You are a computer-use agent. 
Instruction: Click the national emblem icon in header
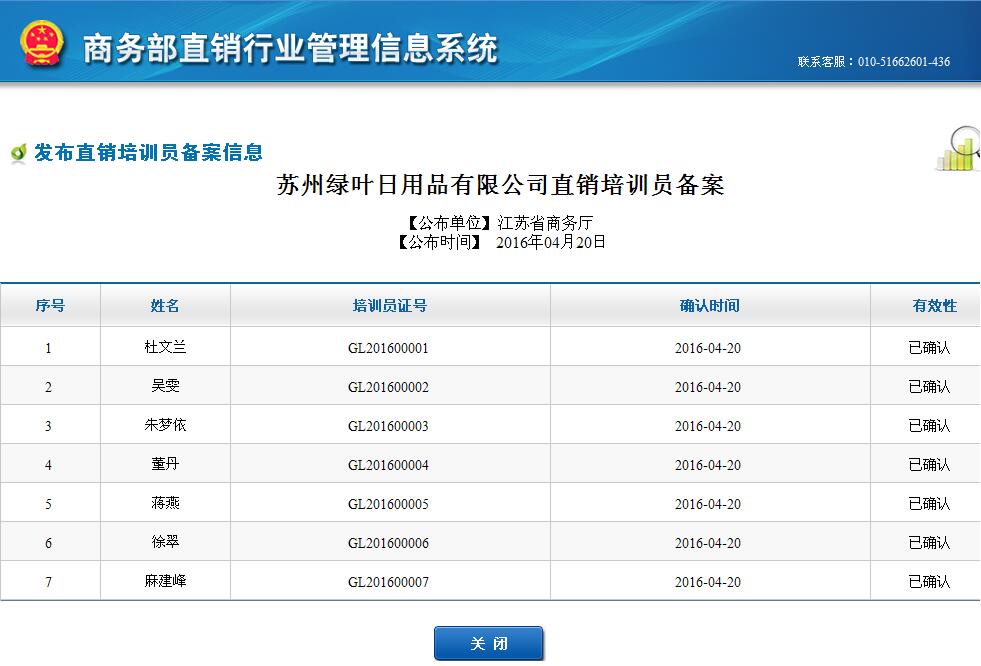pos(42,44)
